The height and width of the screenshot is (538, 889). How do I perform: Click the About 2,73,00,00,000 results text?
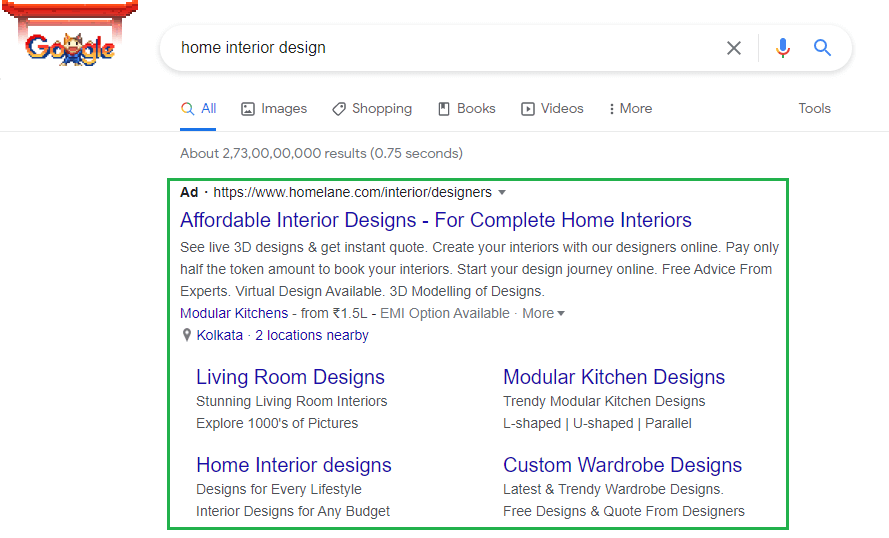coord(321,154)
